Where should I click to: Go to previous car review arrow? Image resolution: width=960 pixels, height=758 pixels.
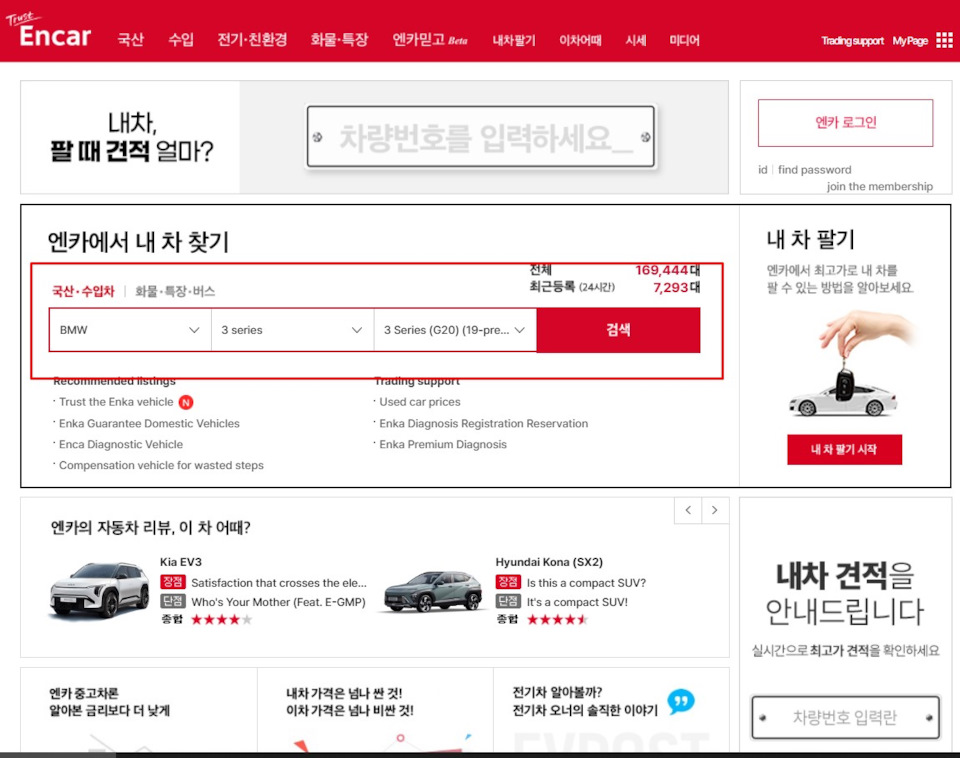pyautogui.click(x=688, y=510)
